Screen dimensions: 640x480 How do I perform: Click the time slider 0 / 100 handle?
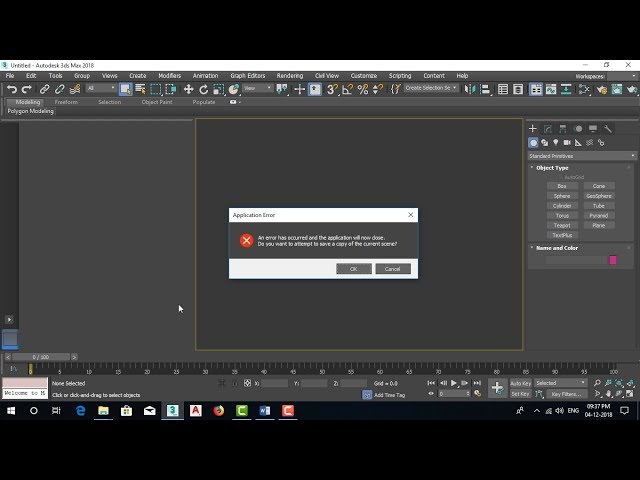coord(41,357)
